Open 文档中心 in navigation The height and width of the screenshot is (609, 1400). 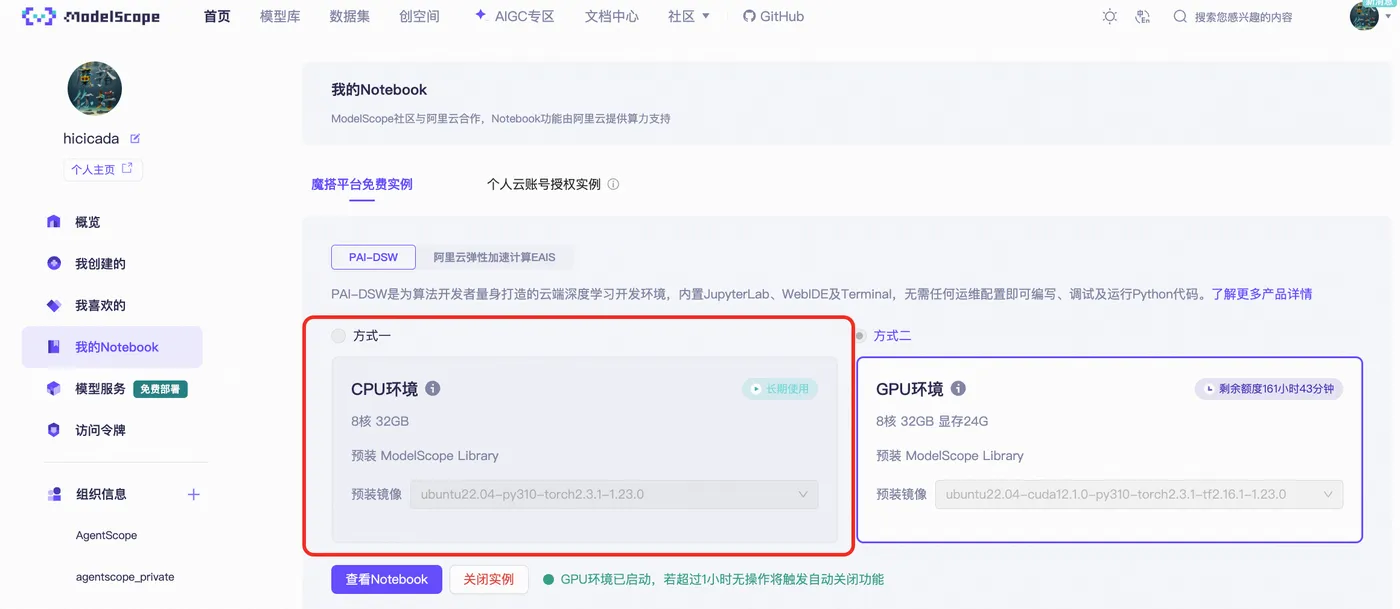612,16
